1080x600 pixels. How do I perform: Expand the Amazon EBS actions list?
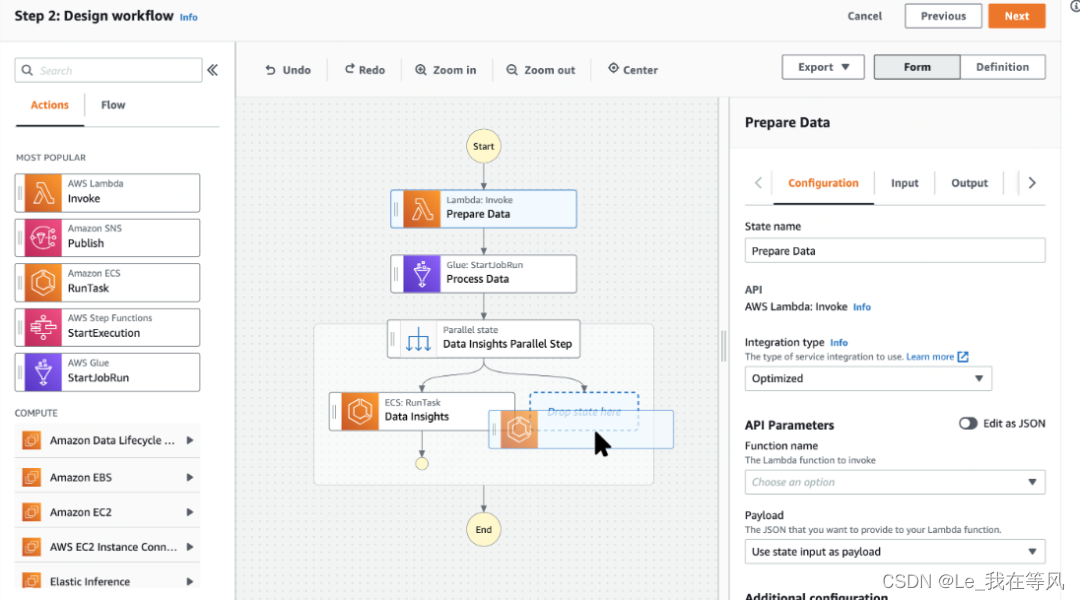pyautogui.click(x=189, y=477)
